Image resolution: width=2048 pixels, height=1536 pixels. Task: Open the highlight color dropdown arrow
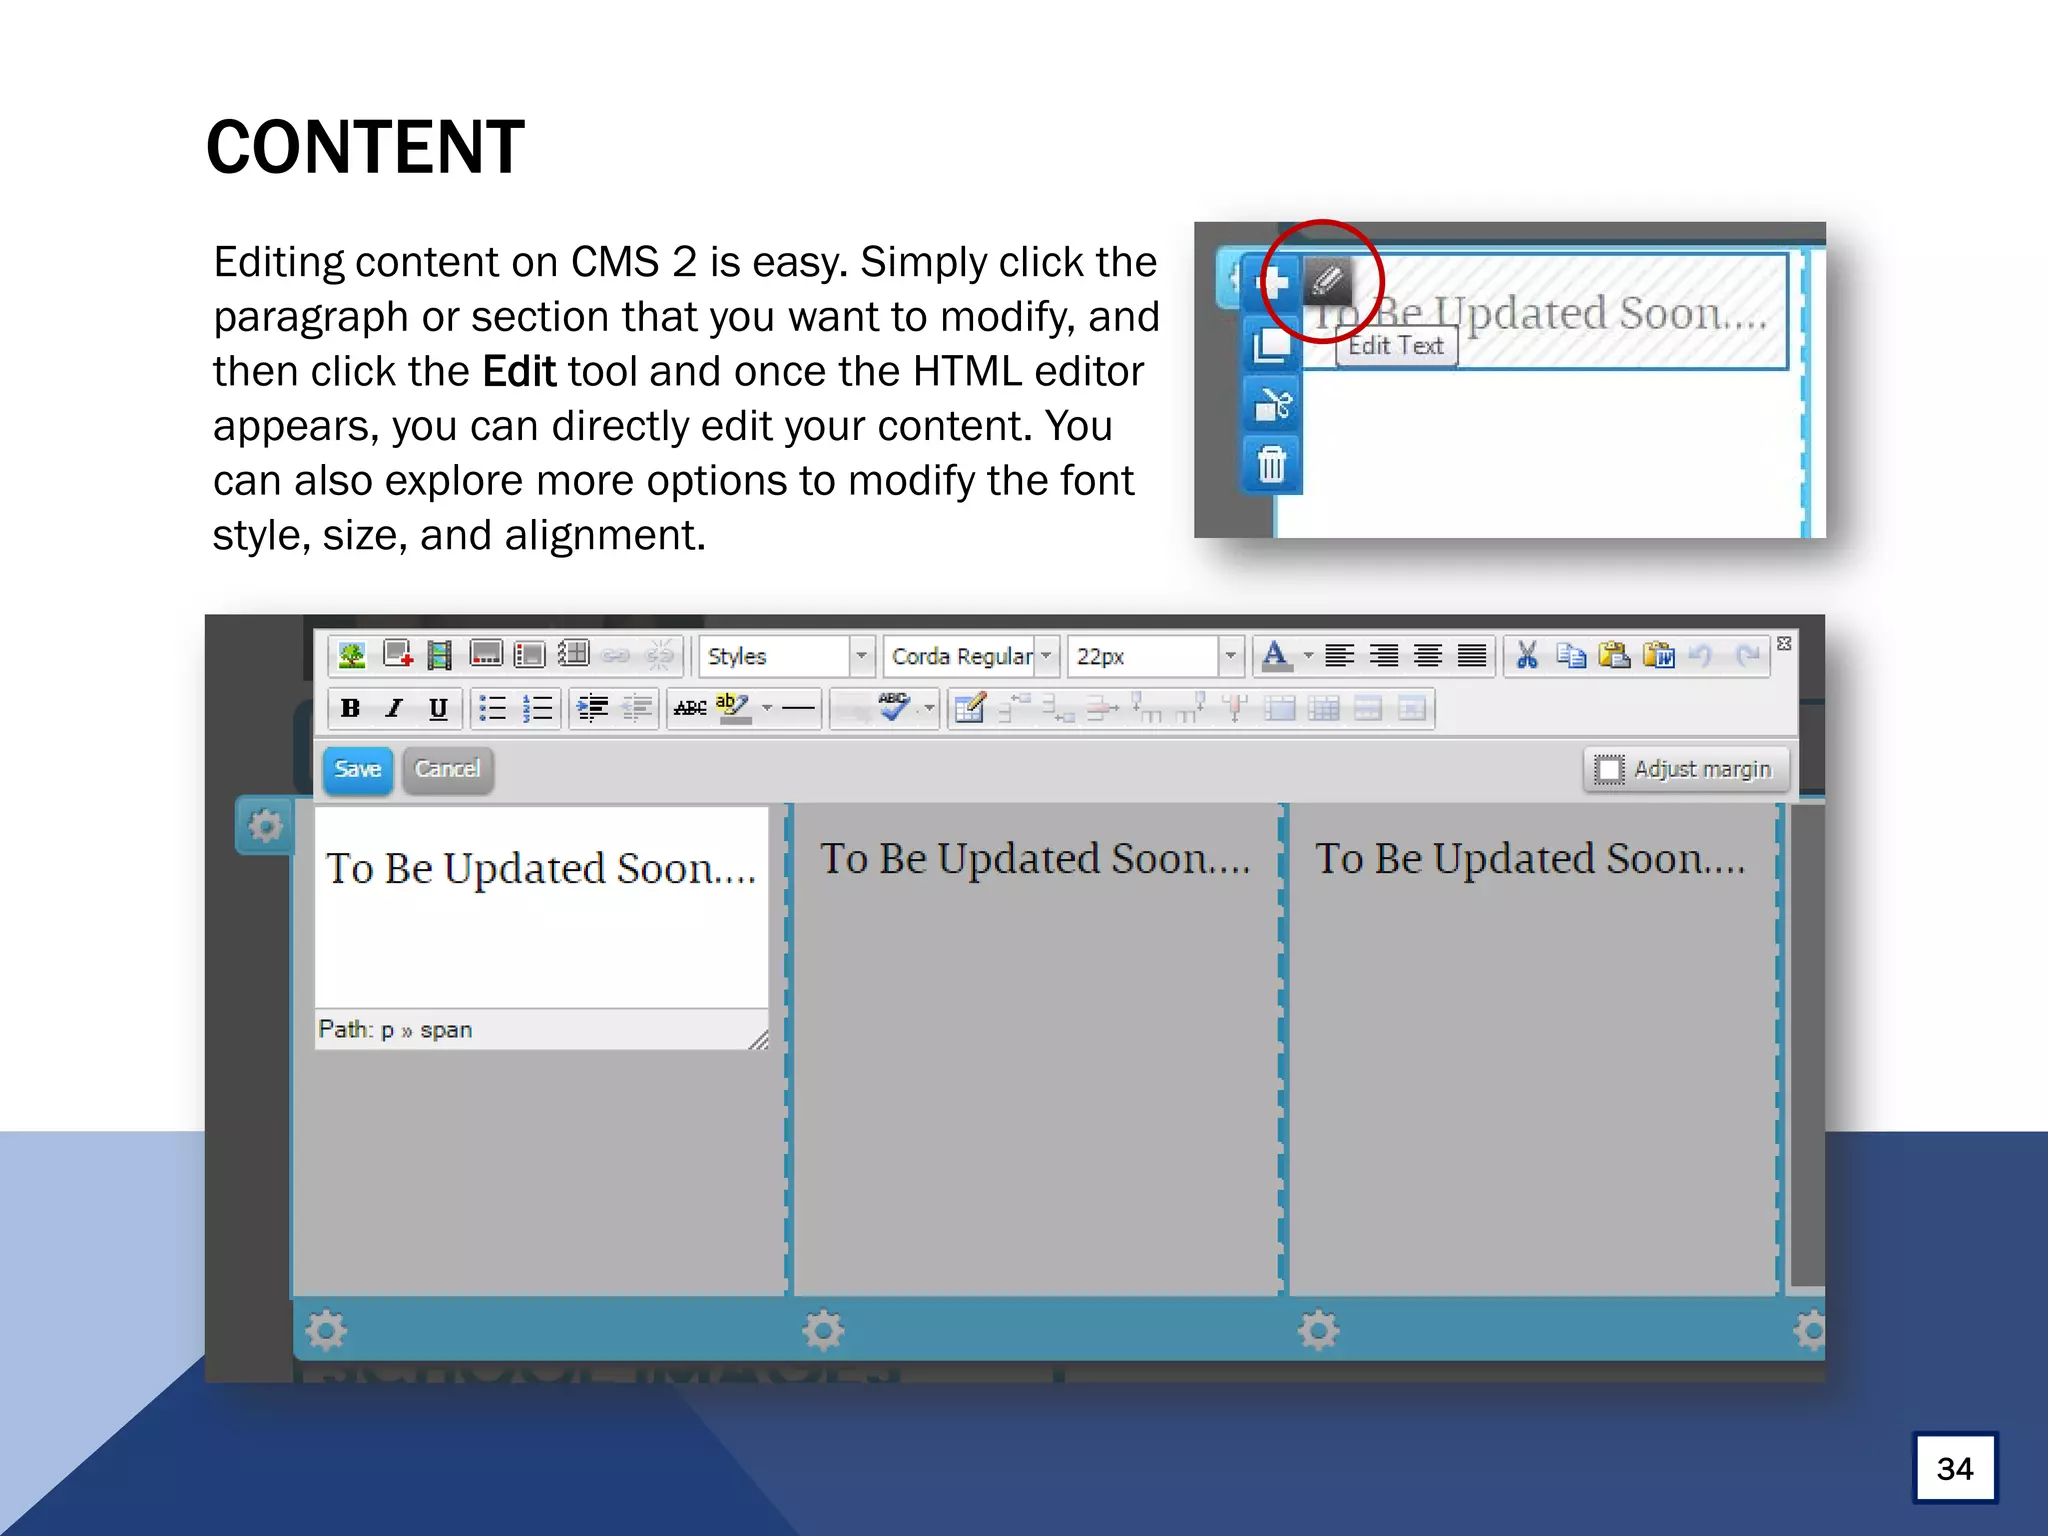[x=767, y=709]
